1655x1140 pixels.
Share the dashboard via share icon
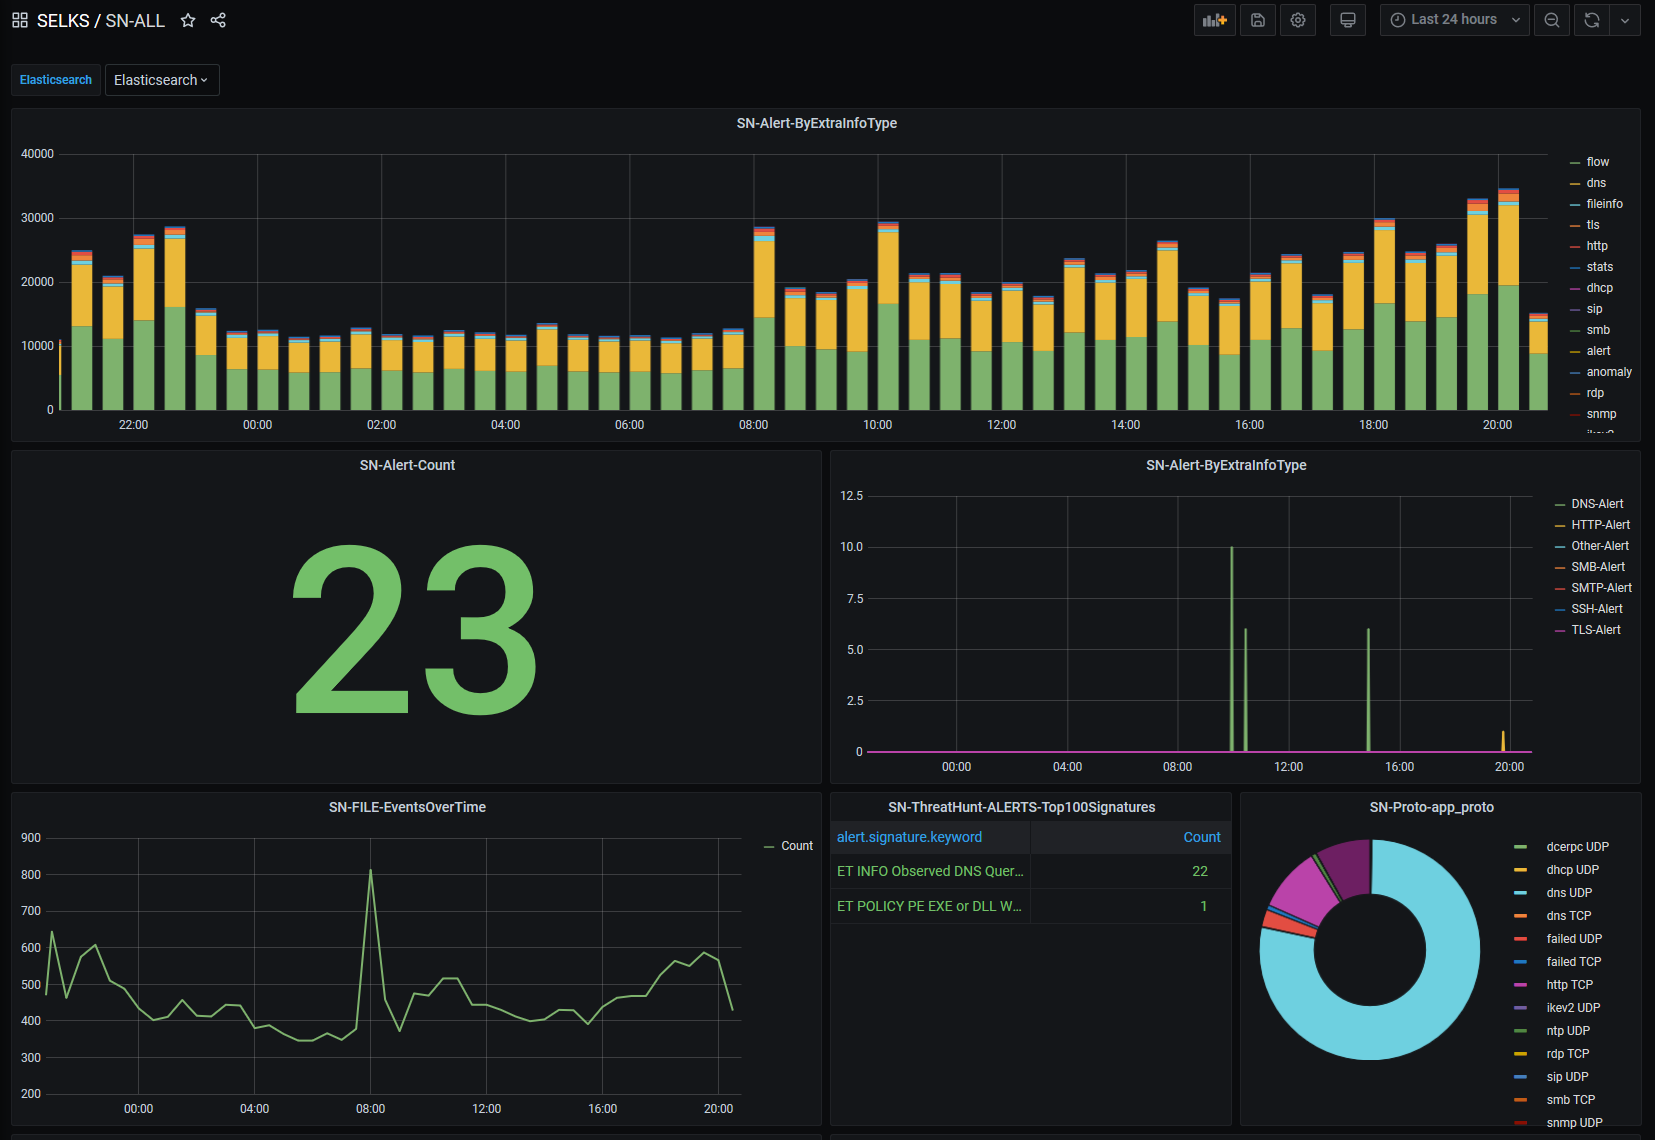(x=218, y=20)
